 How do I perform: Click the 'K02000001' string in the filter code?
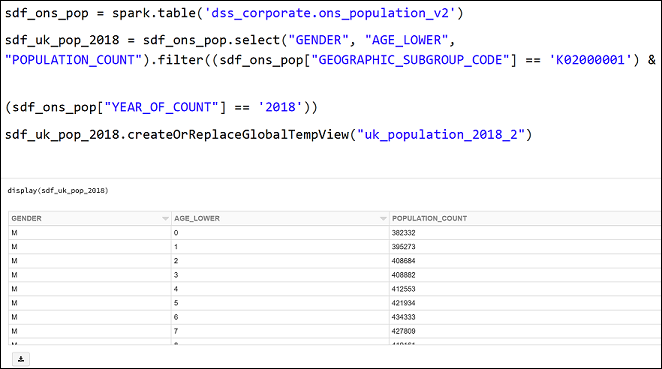click(590, 60)
